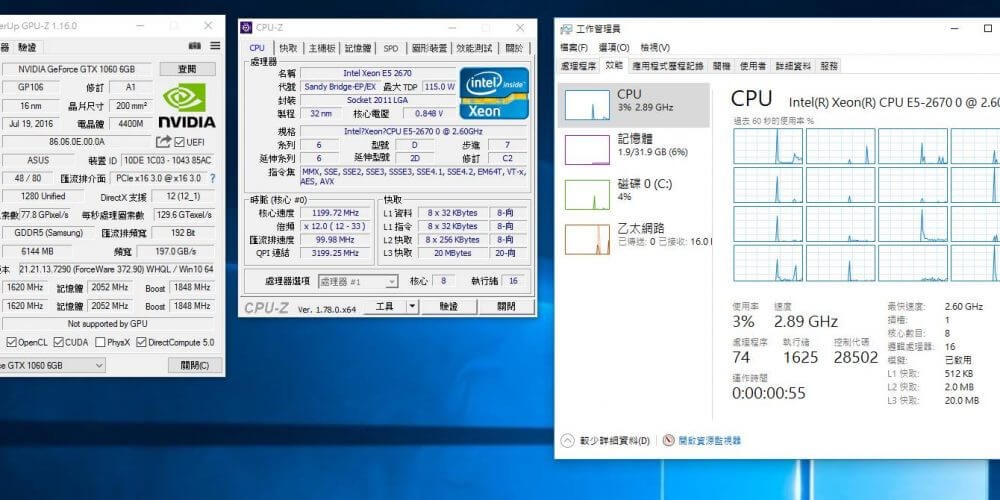Open the 應用程式歷程記錄 tab
Viewport: 1000px width, 500px height.
pyautogui.click(x=668, y=66)
